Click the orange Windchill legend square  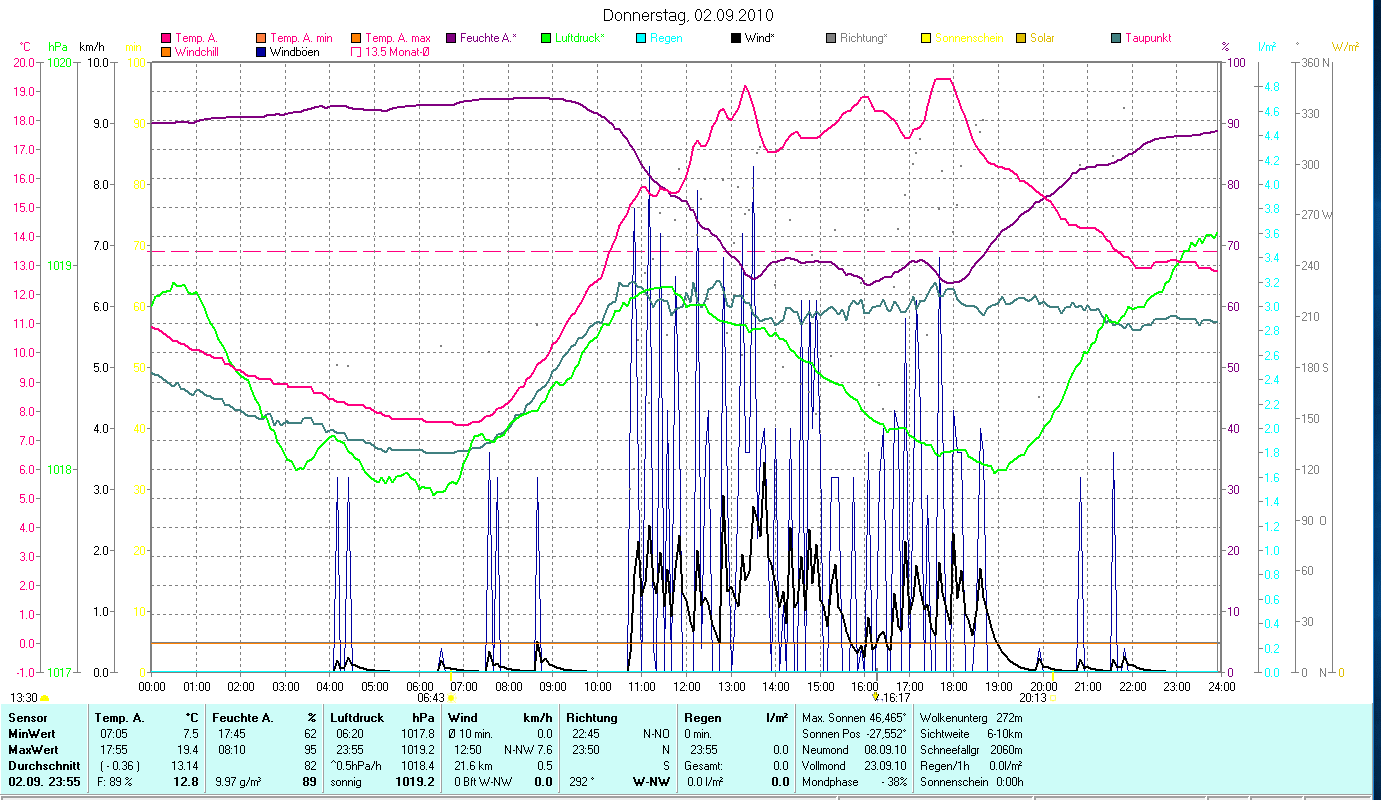pyautogui.click(x=166, y=52)
